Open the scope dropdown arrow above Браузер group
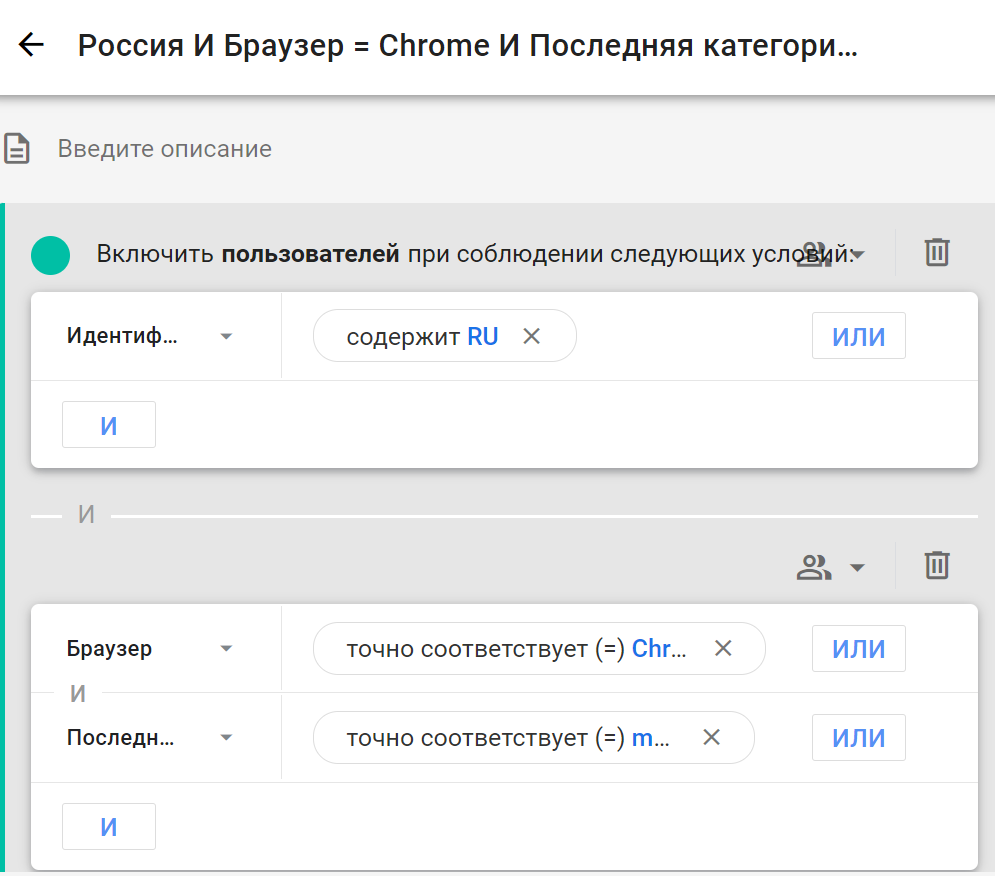The image size is (995, 876). [857, 568]
